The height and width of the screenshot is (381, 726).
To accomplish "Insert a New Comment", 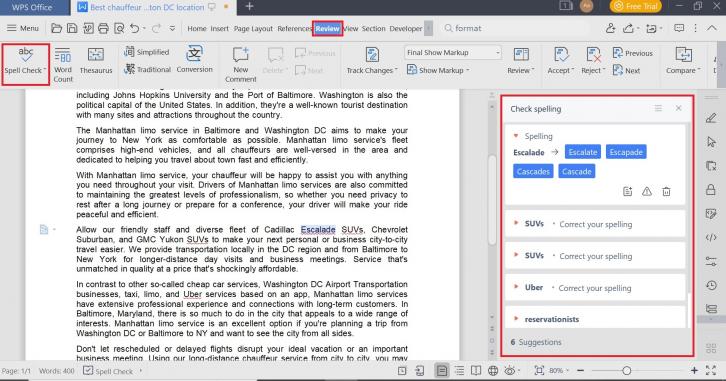I will (x=241, y=65).
